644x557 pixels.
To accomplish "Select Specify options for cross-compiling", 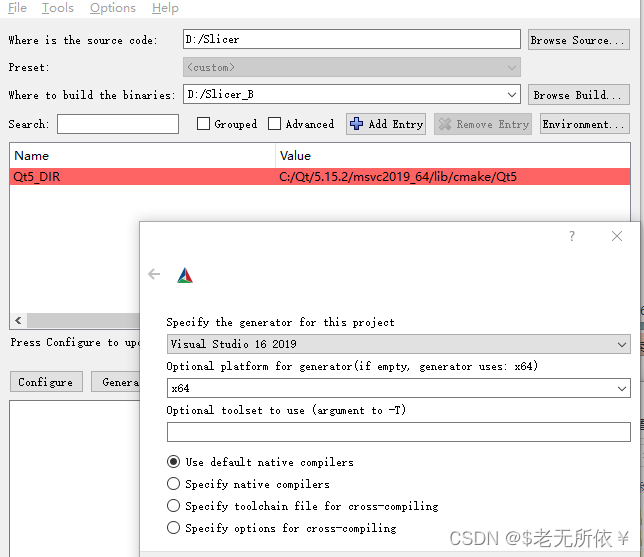I will [x=173, y=527].
